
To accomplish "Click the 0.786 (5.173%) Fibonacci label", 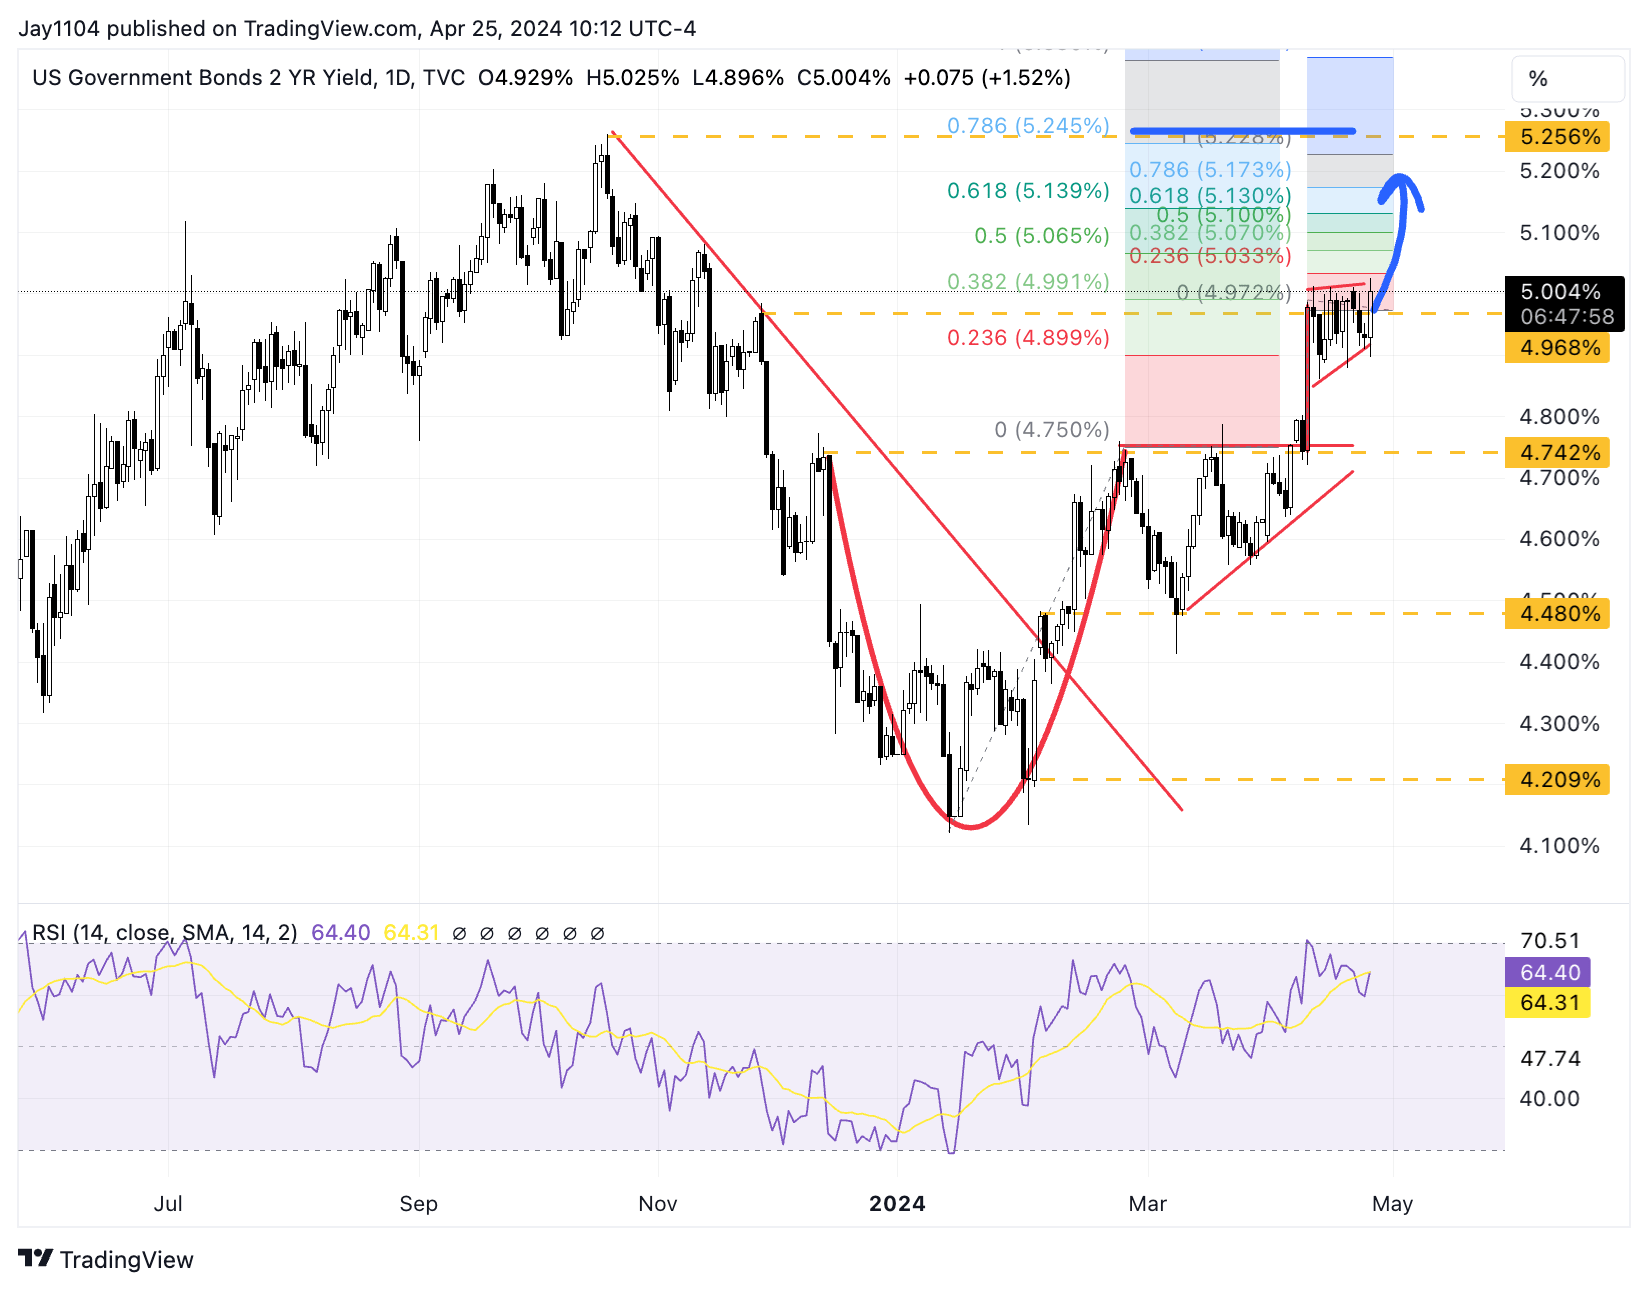I will pos(1210,170).
